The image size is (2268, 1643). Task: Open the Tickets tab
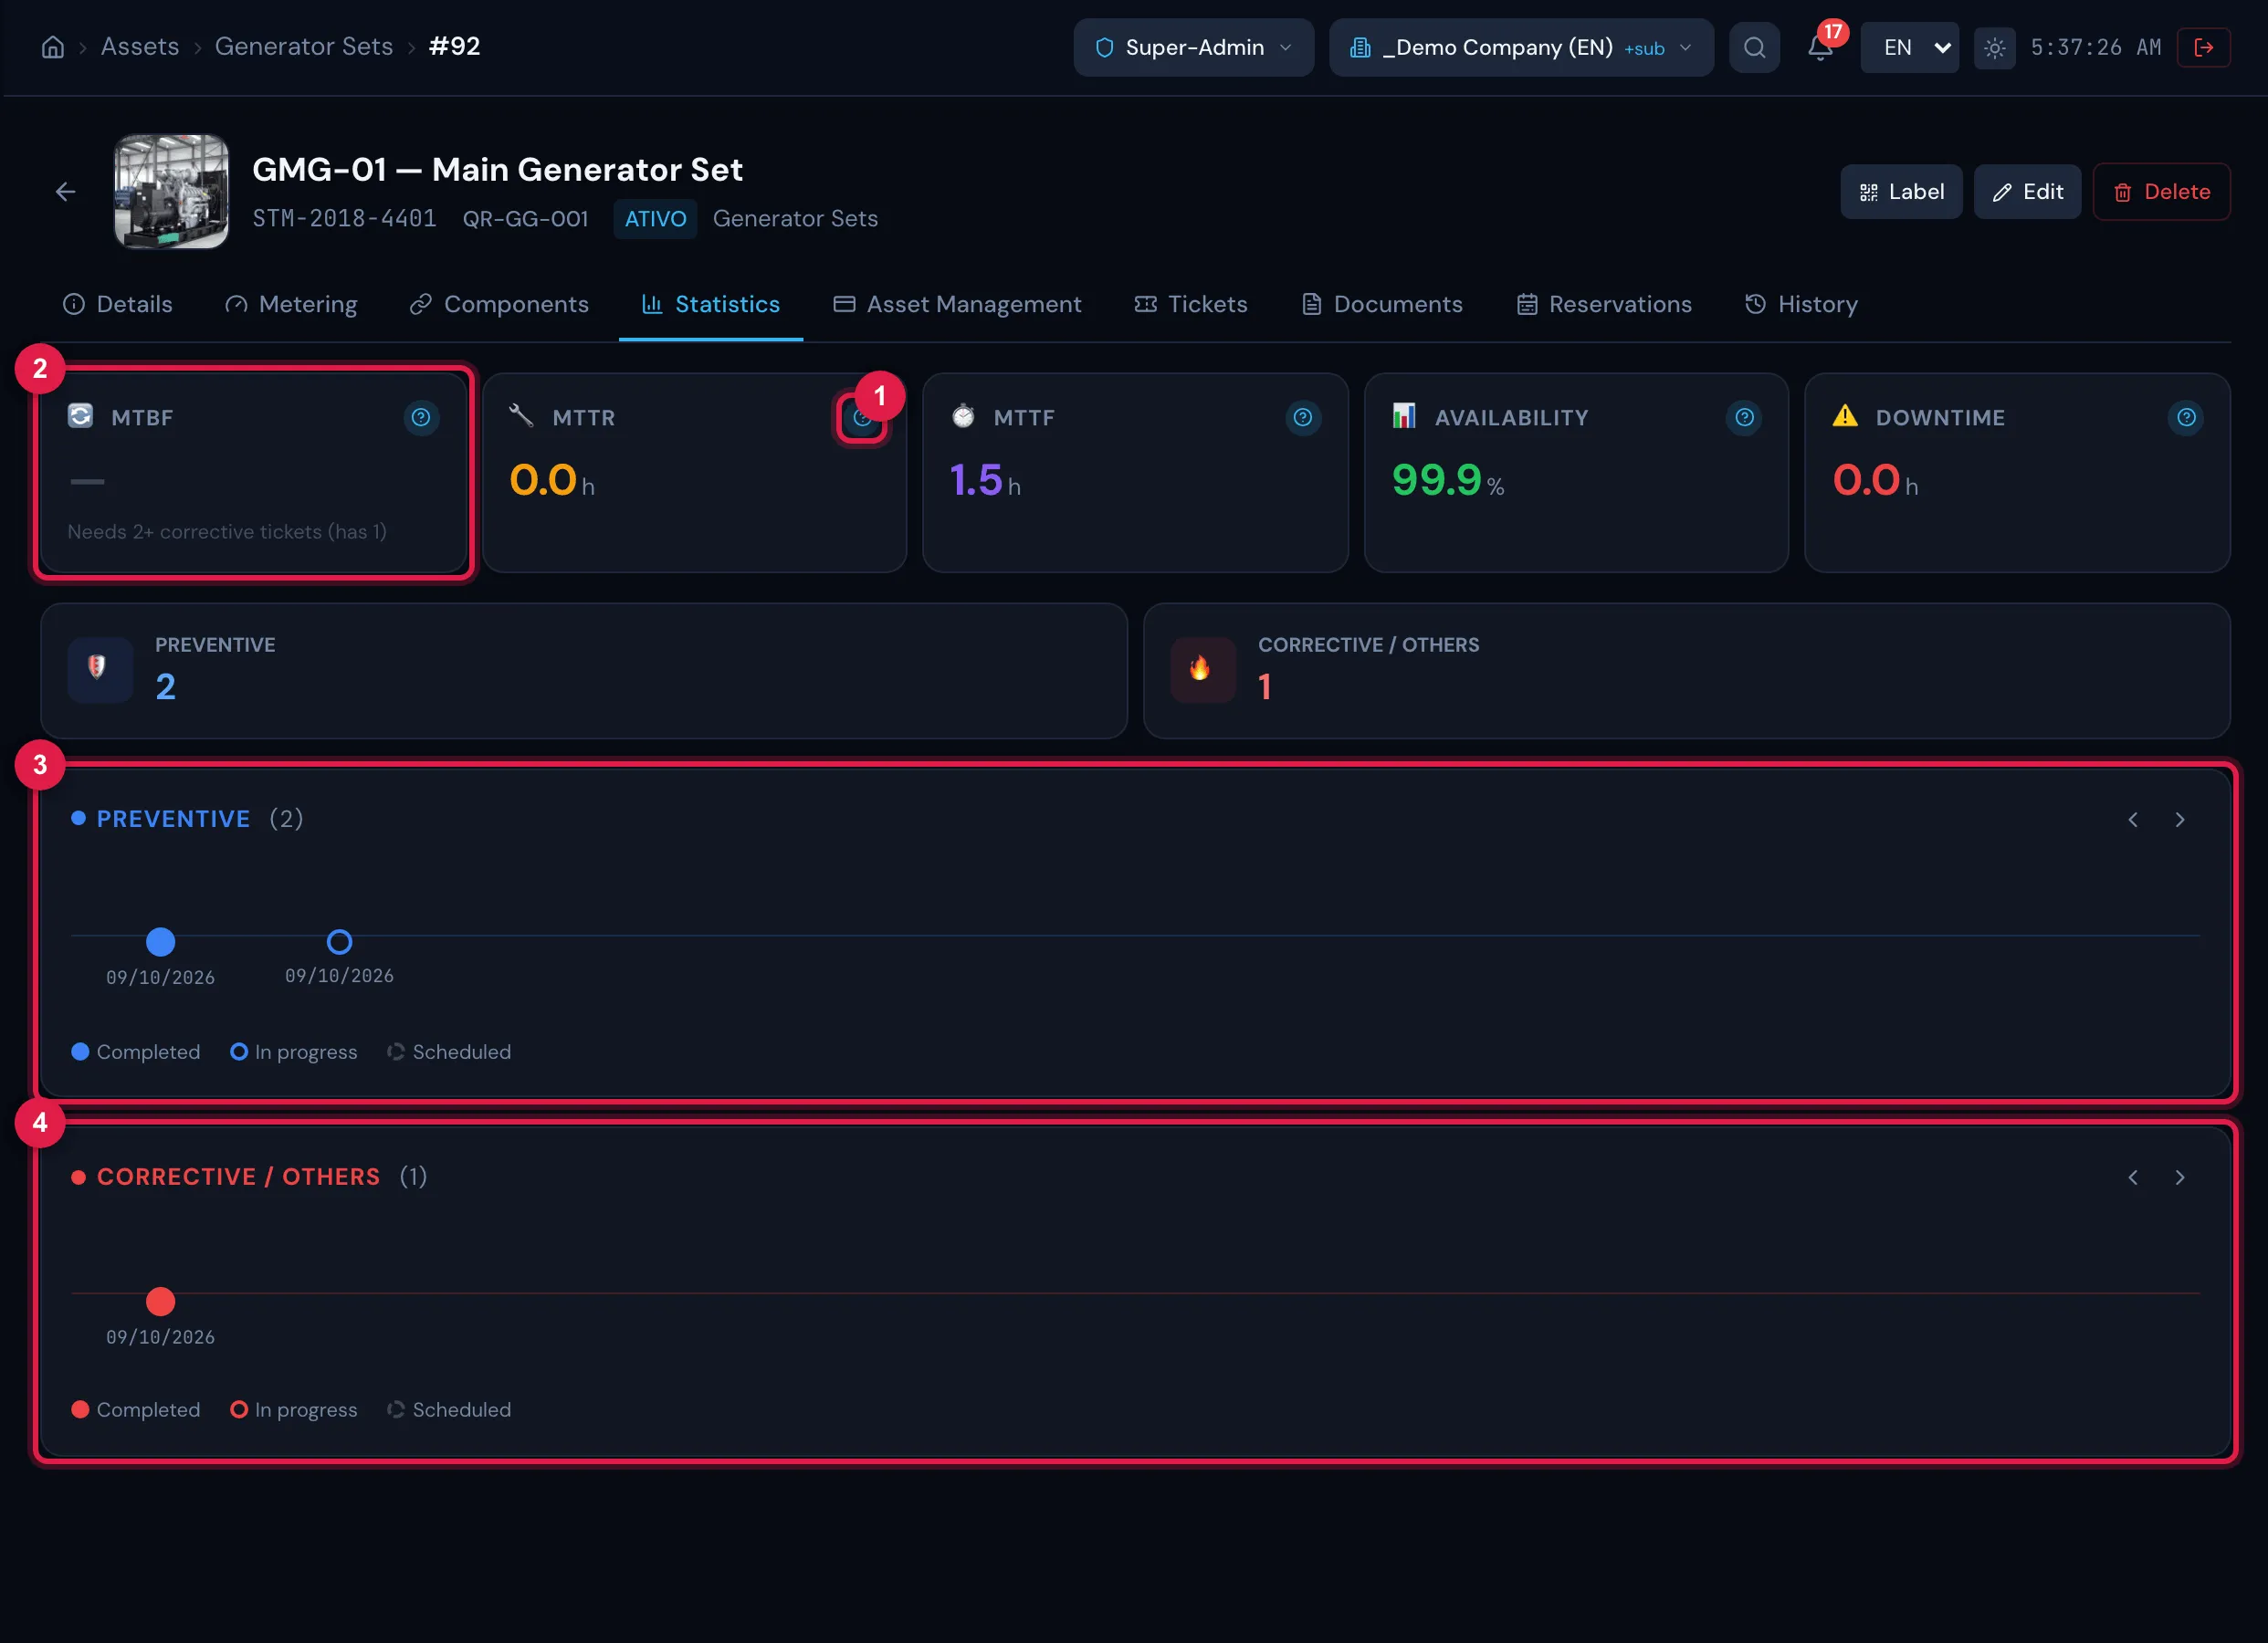point(1190,304)
